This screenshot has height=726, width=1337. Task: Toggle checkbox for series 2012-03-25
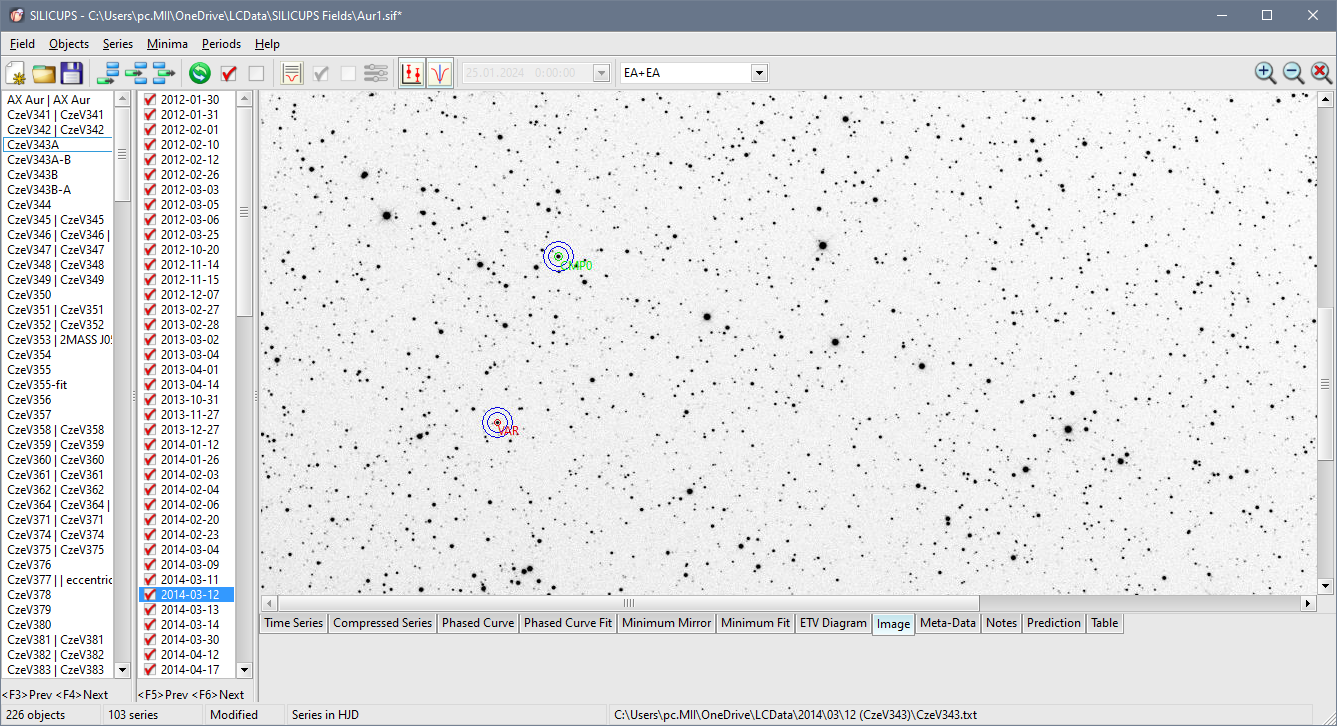click(x=150, y=235)
